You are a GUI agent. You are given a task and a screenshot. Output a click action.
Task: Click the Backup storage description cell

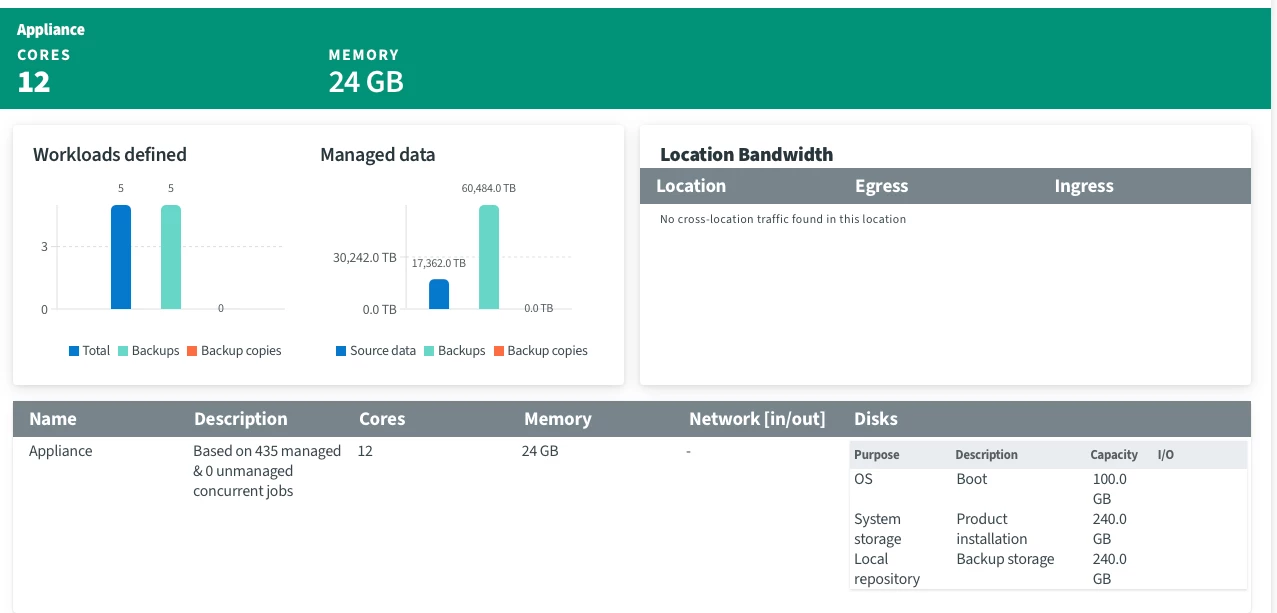click(1005, 559)
